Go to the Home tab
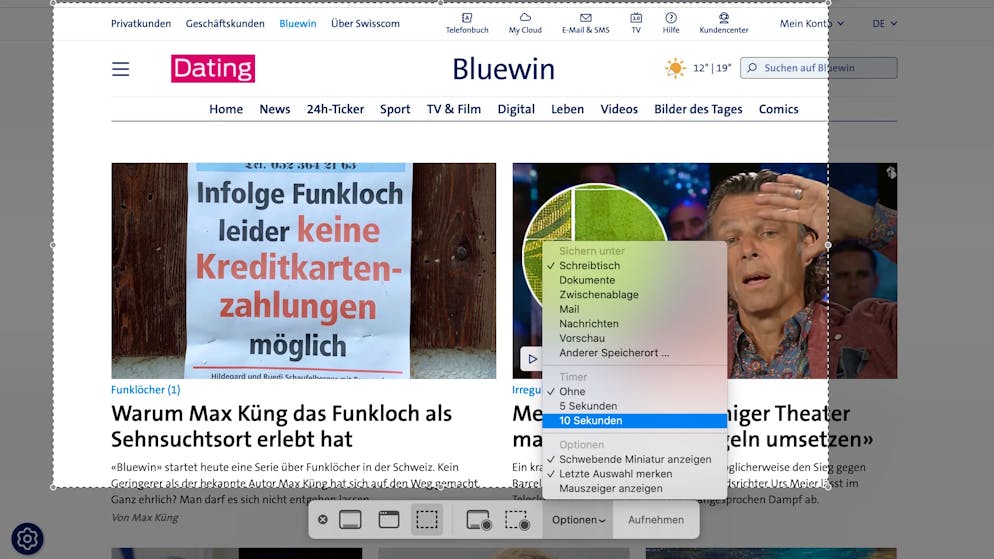994x559 pixels. click(x=226, y=109)
